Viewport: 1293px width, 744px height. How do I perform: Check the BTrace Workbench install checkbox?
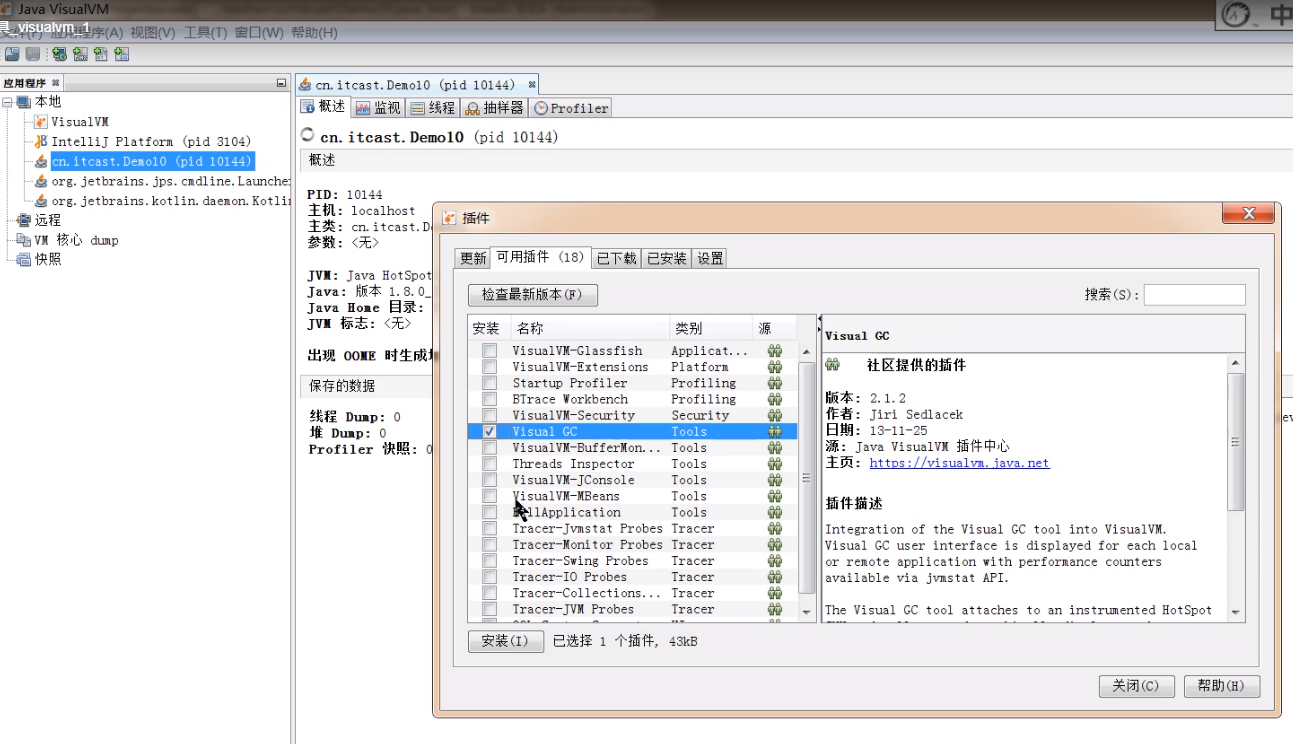pyautogui.click(x=489, y=399)
